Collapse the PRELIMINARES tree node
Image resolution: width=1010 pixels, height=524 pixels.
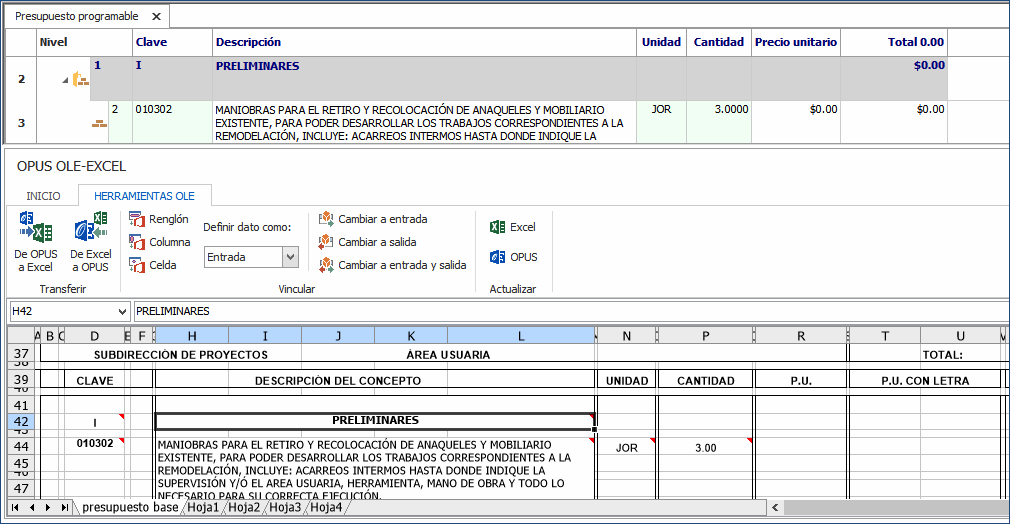pyautogui.click(x=65, y=81)
